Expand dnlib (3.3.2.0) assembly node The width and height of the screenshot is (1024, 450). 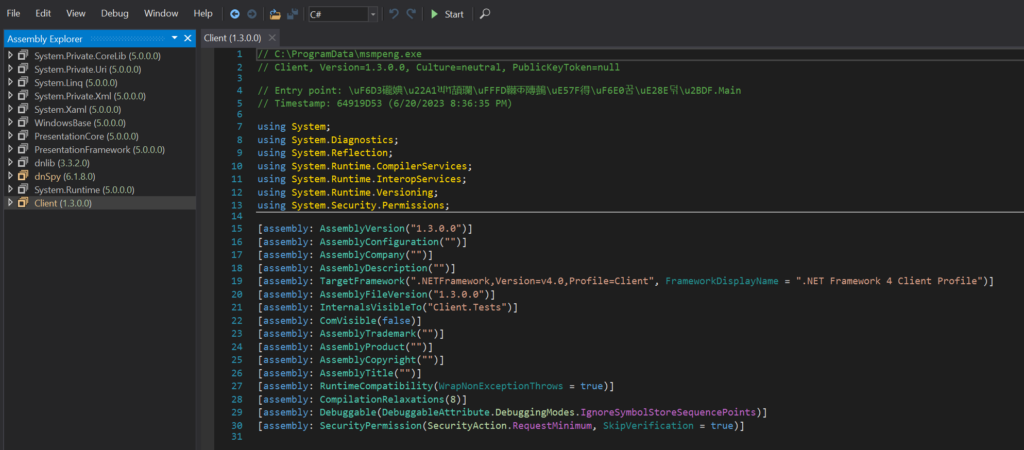pos(10,163)
